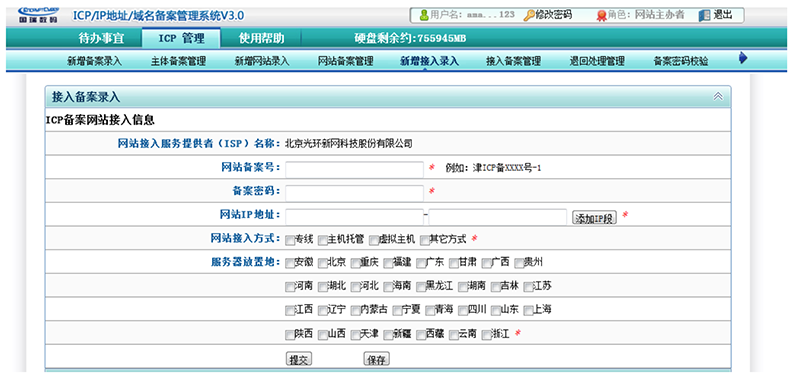Click the 保存 save button
The image size is (800, 379).
click(x=377, y=359)
